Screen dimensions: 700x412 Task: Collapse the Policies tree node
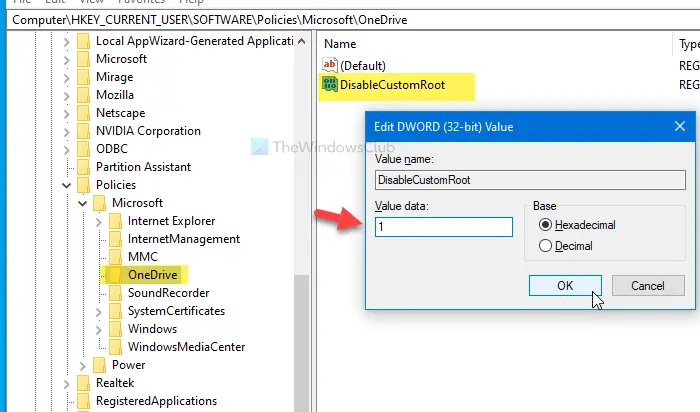tap(67, 185)
